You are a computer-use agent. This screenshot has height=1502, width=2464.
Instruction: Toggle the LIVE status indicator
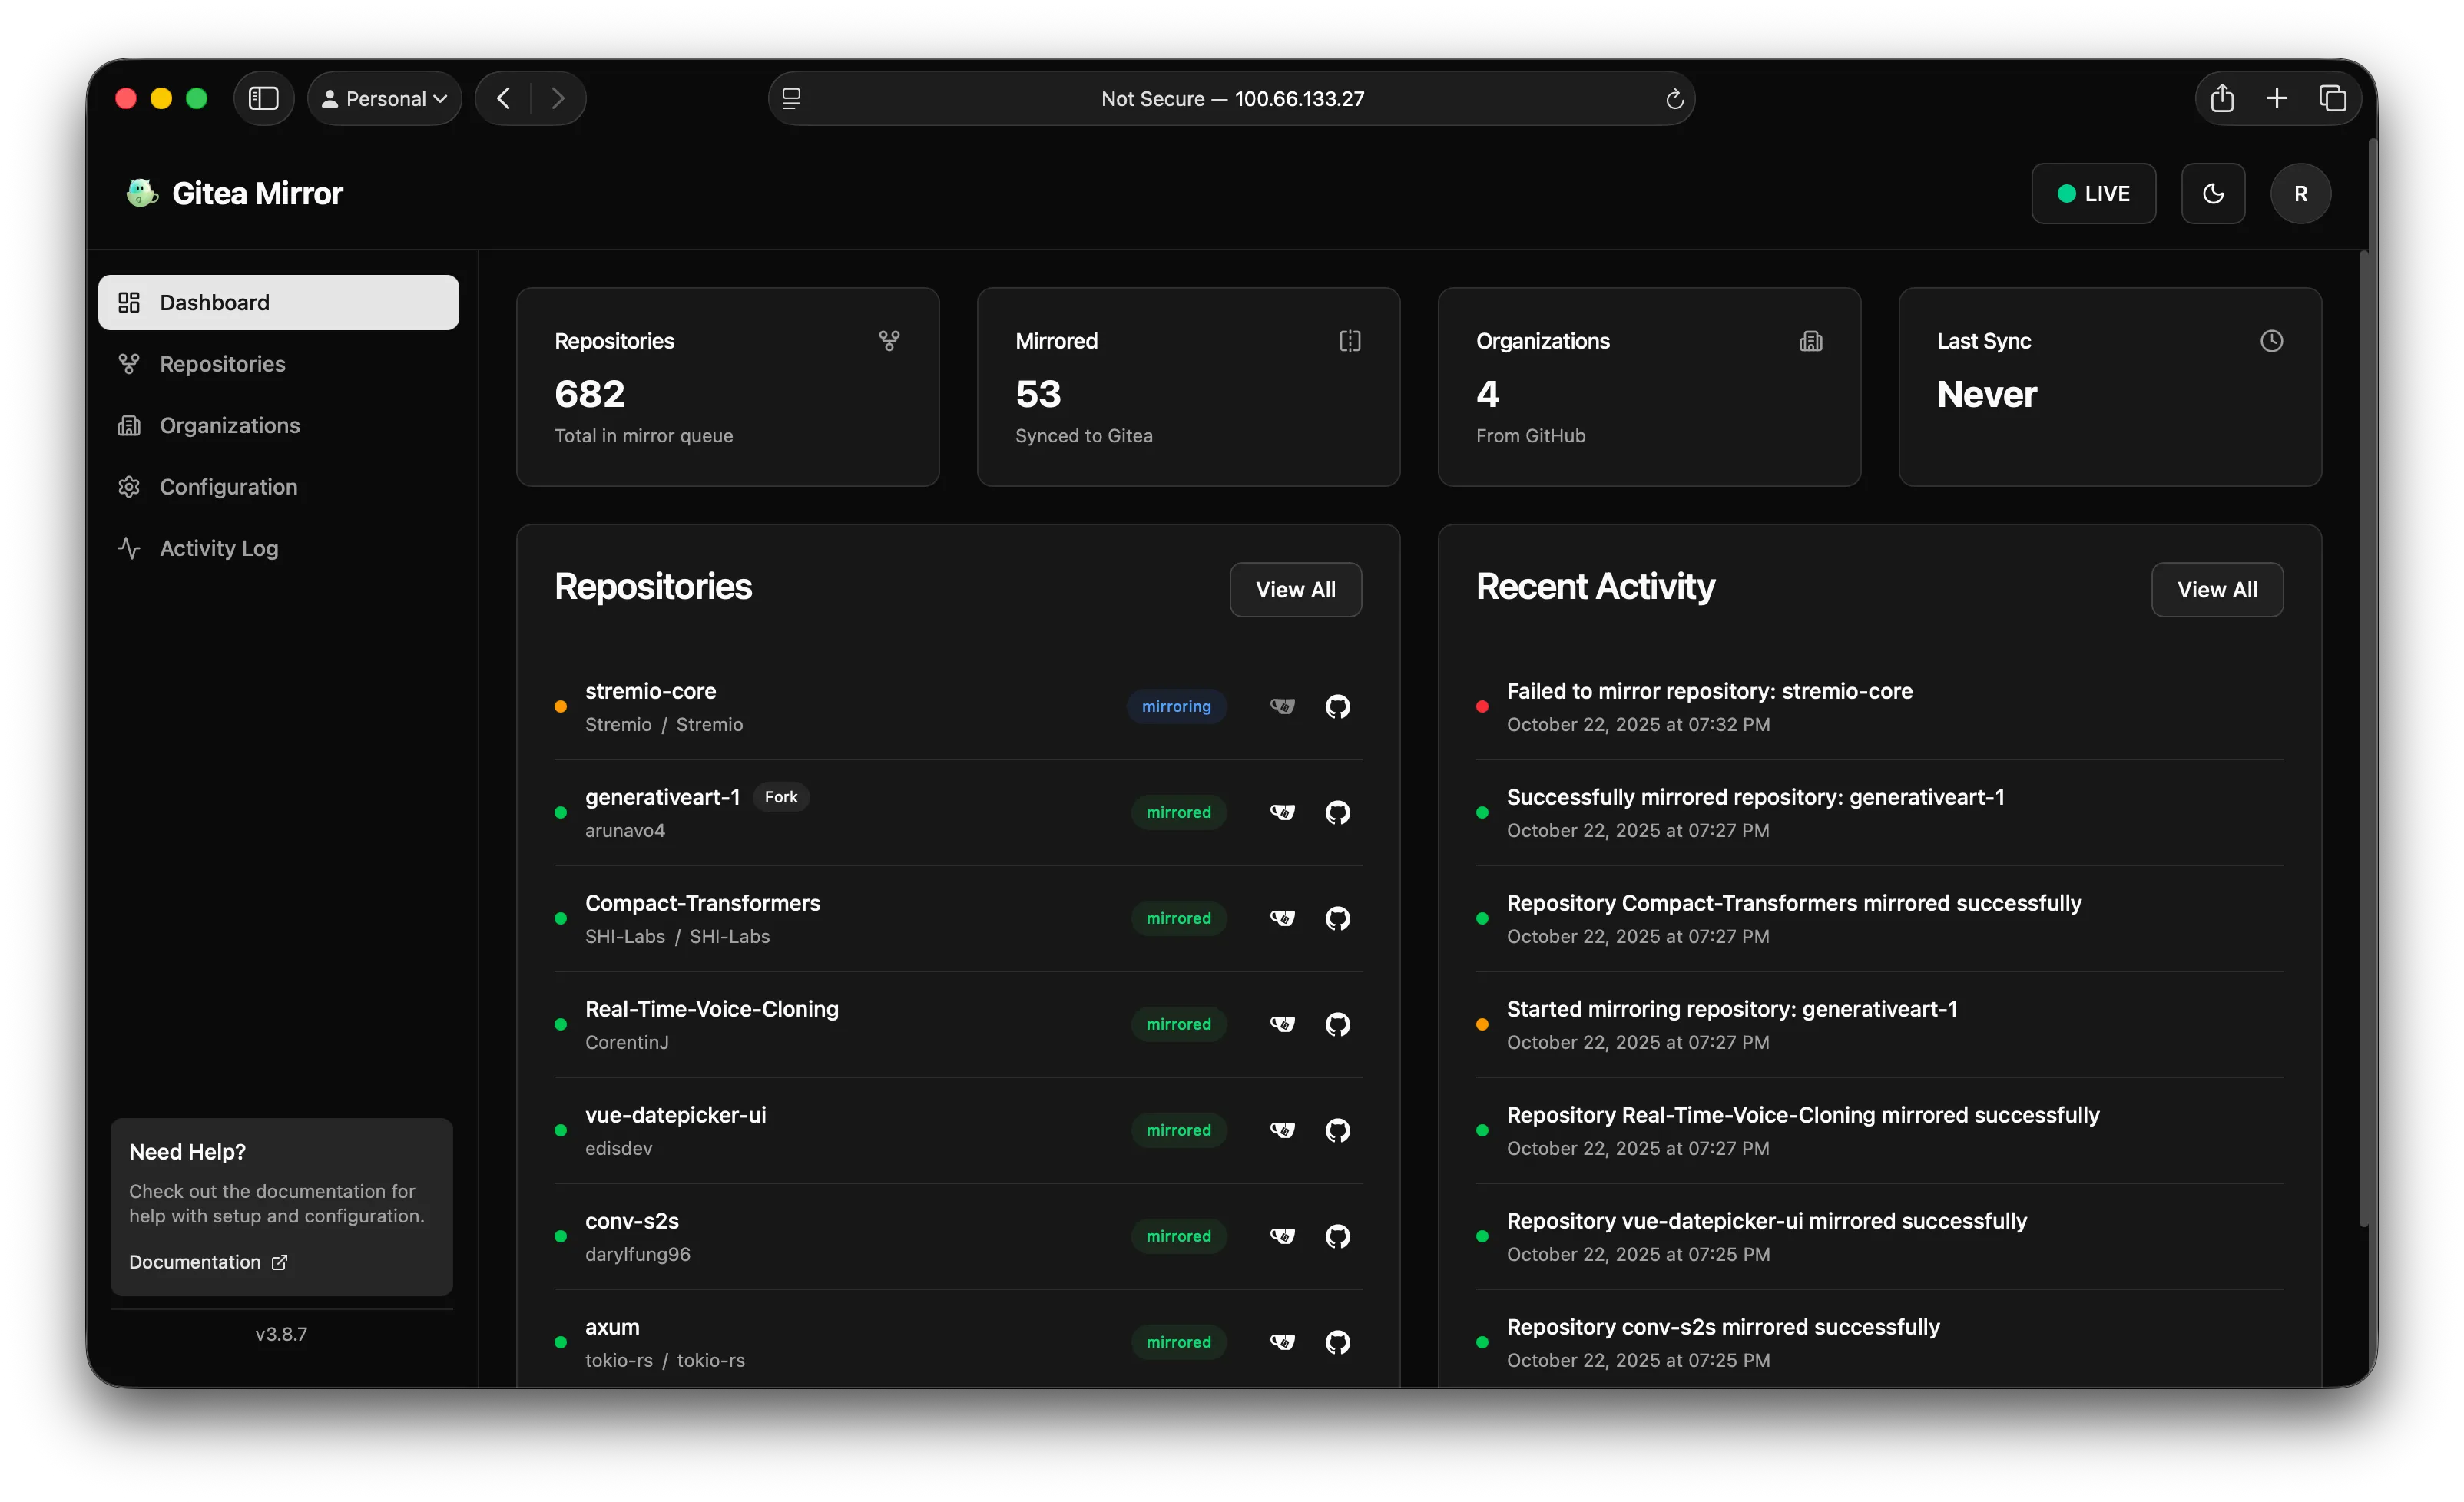pyautogui.click(x=2093, y=193)
